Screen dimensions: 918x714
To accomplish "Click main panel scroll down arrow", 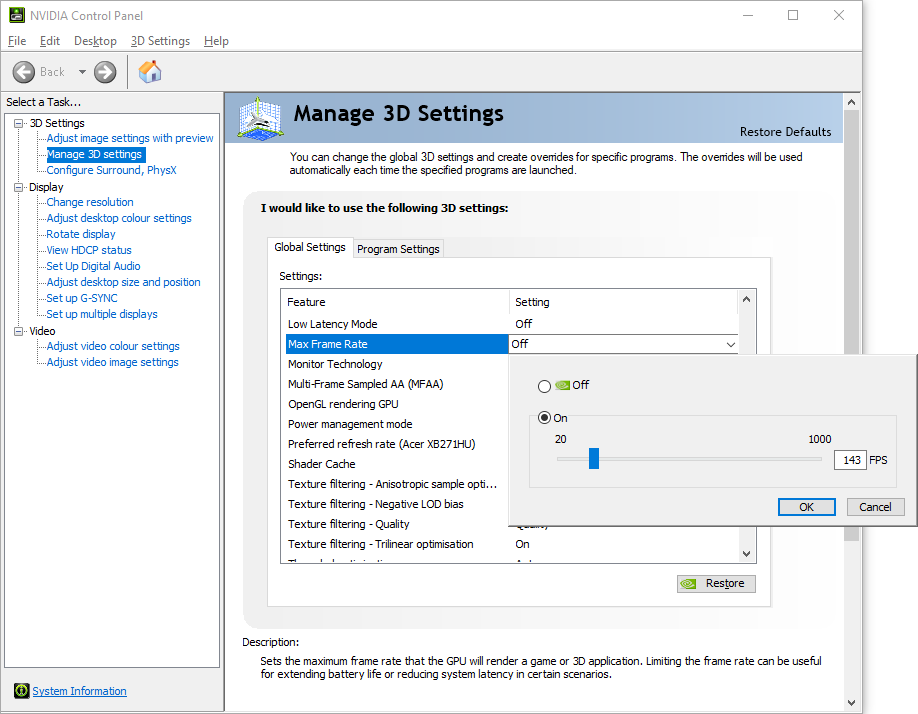I will click(851, 702).
